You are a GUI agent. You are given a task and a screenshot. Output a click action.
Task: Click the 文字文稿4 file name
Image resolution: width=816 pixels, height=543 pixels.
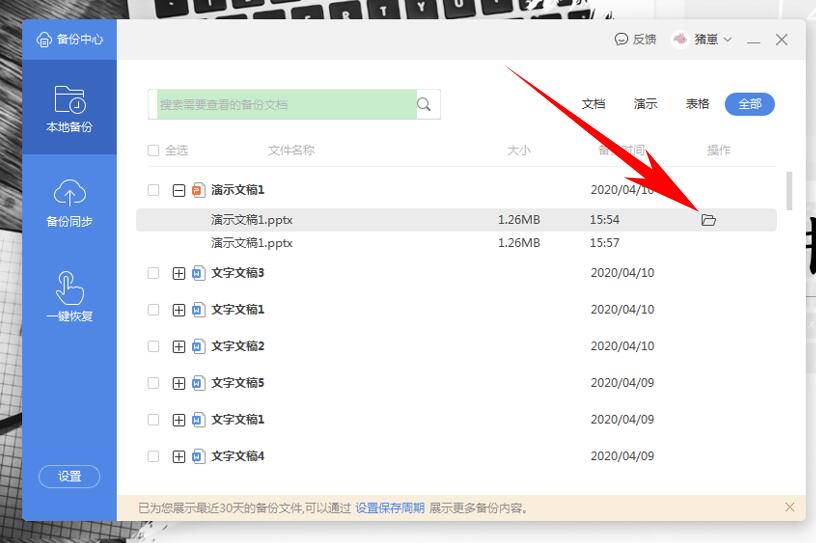[x=238, y=457]
